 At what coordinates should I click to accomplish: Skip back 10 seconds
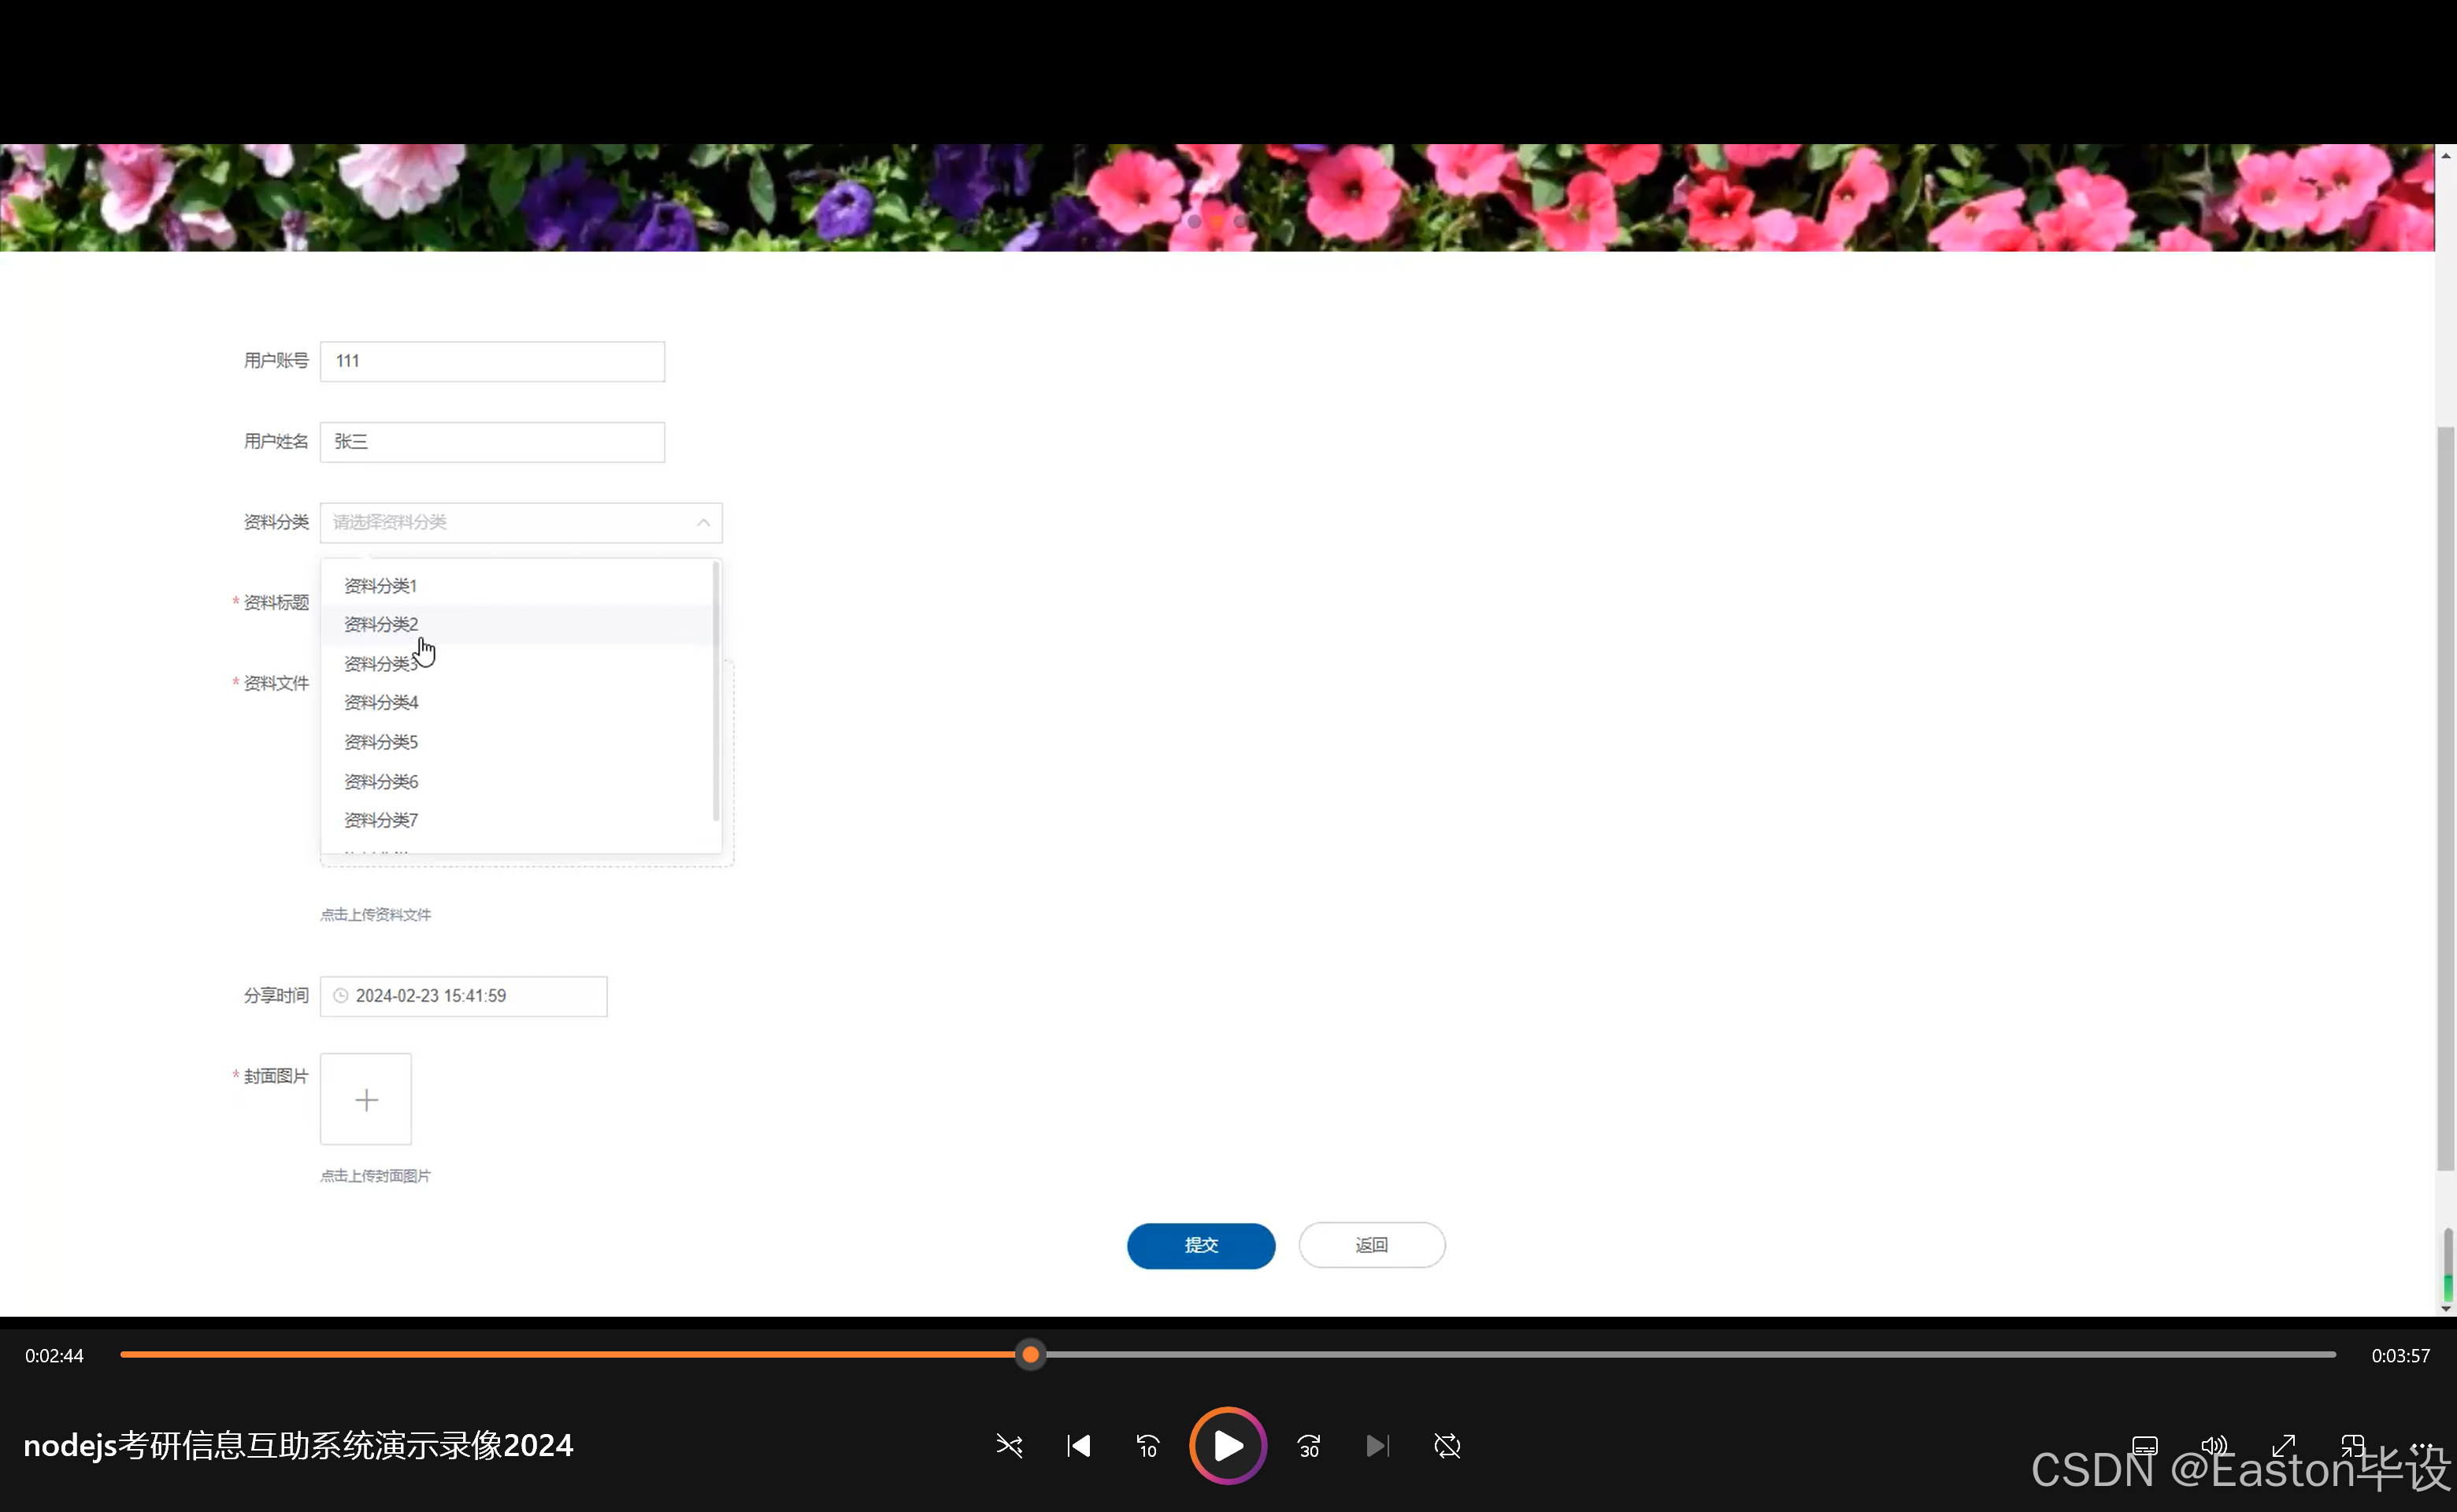coord(1147,1446)
